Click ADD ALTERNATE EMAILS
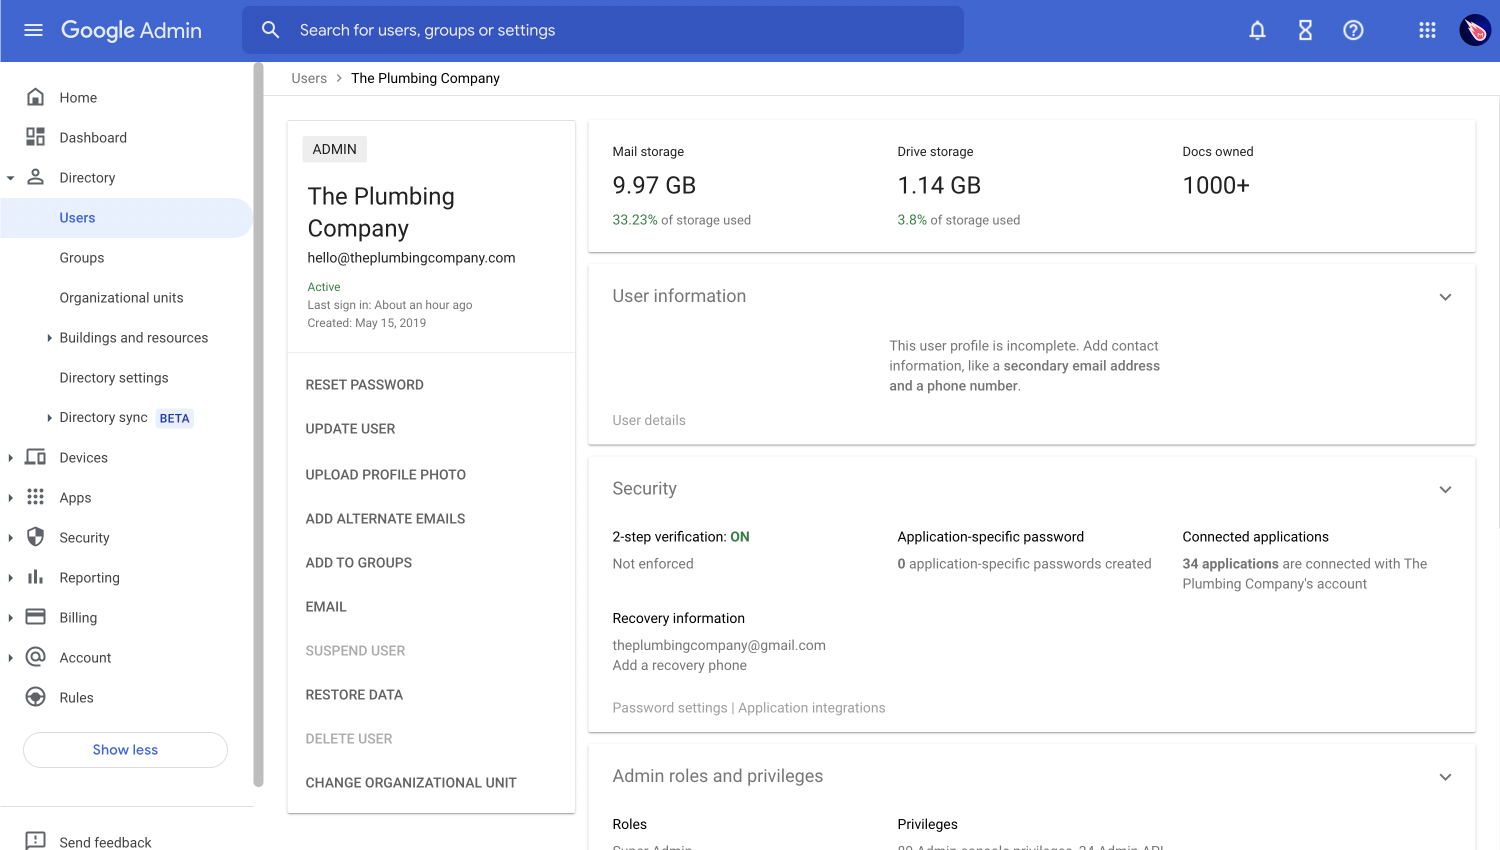Viewport: 1500px width, 850px height. coord(385,519)
